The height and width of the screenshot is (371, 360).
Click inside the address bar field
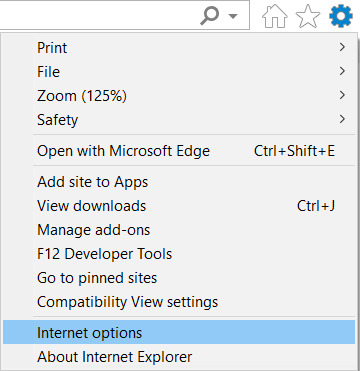point(97,15)
